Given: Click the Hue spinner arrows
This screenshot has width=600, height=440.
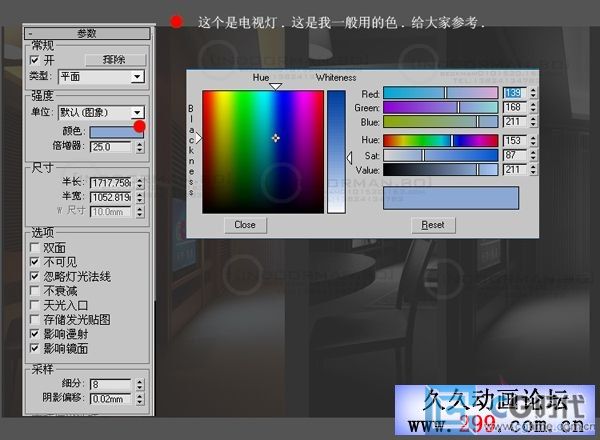Looking at the screenshot, I should 533,140.
